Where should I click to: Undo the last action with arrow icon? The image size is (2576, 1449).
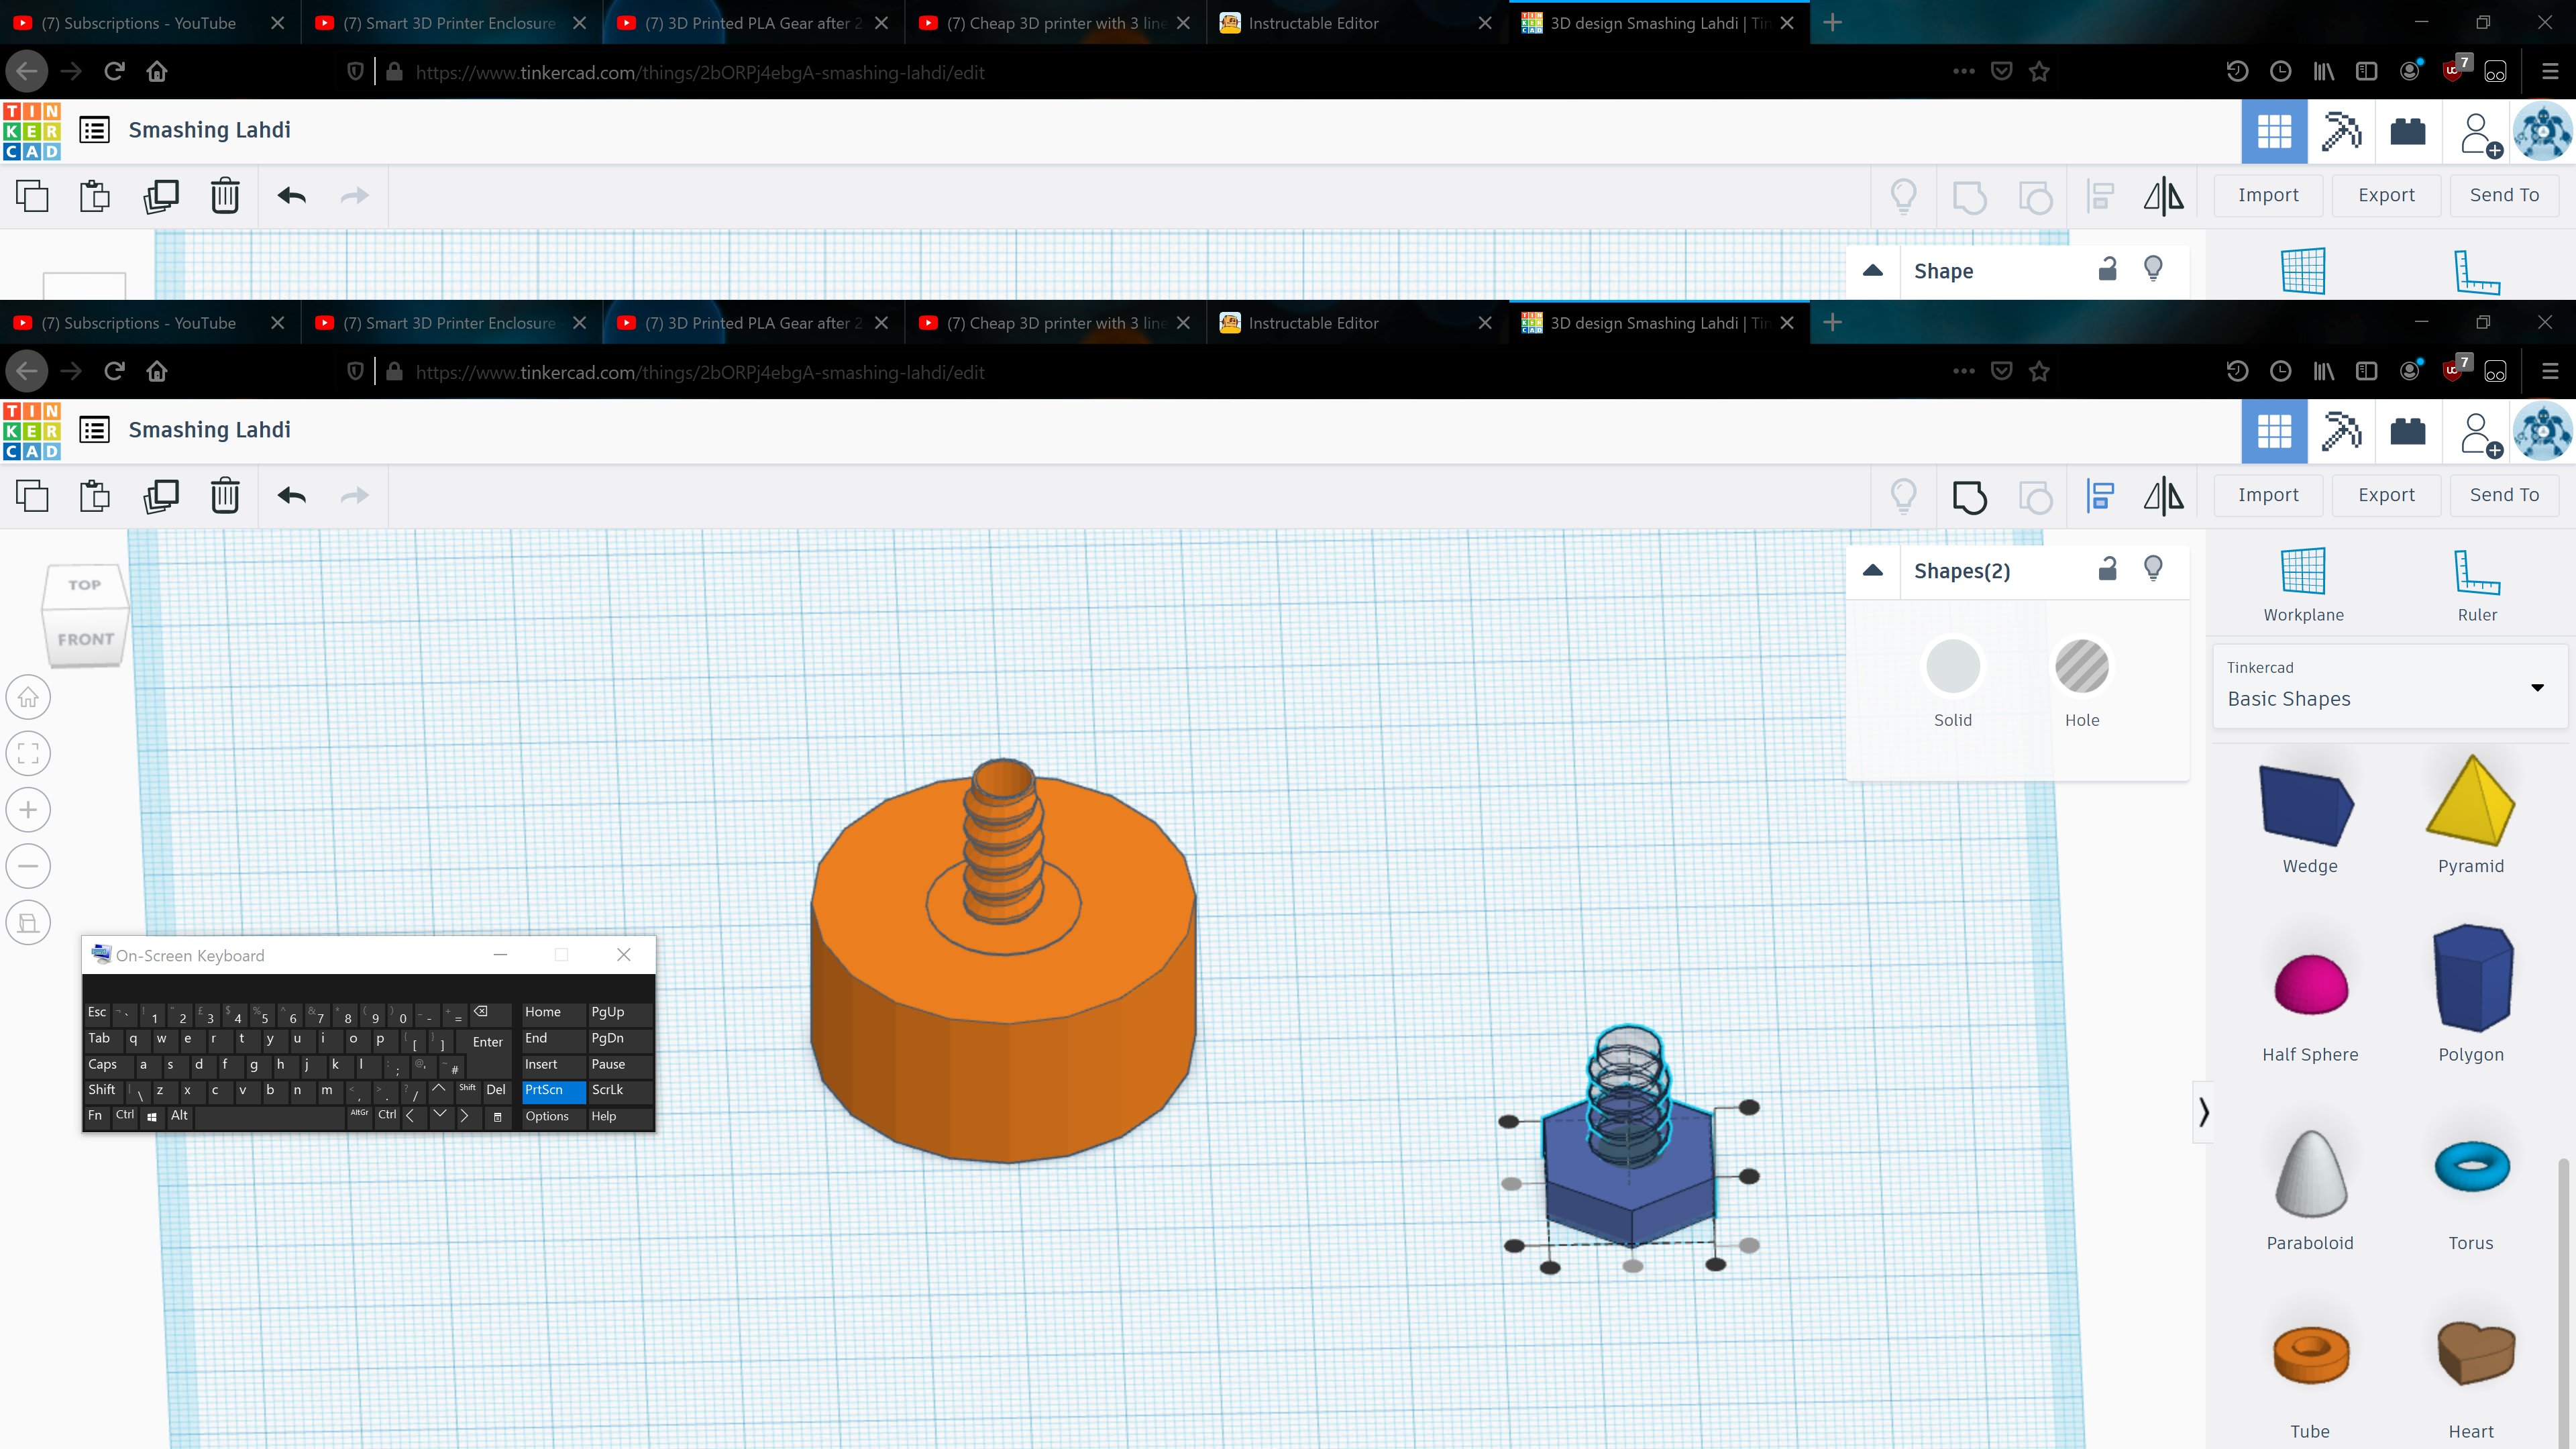click(x=292, y=496)
